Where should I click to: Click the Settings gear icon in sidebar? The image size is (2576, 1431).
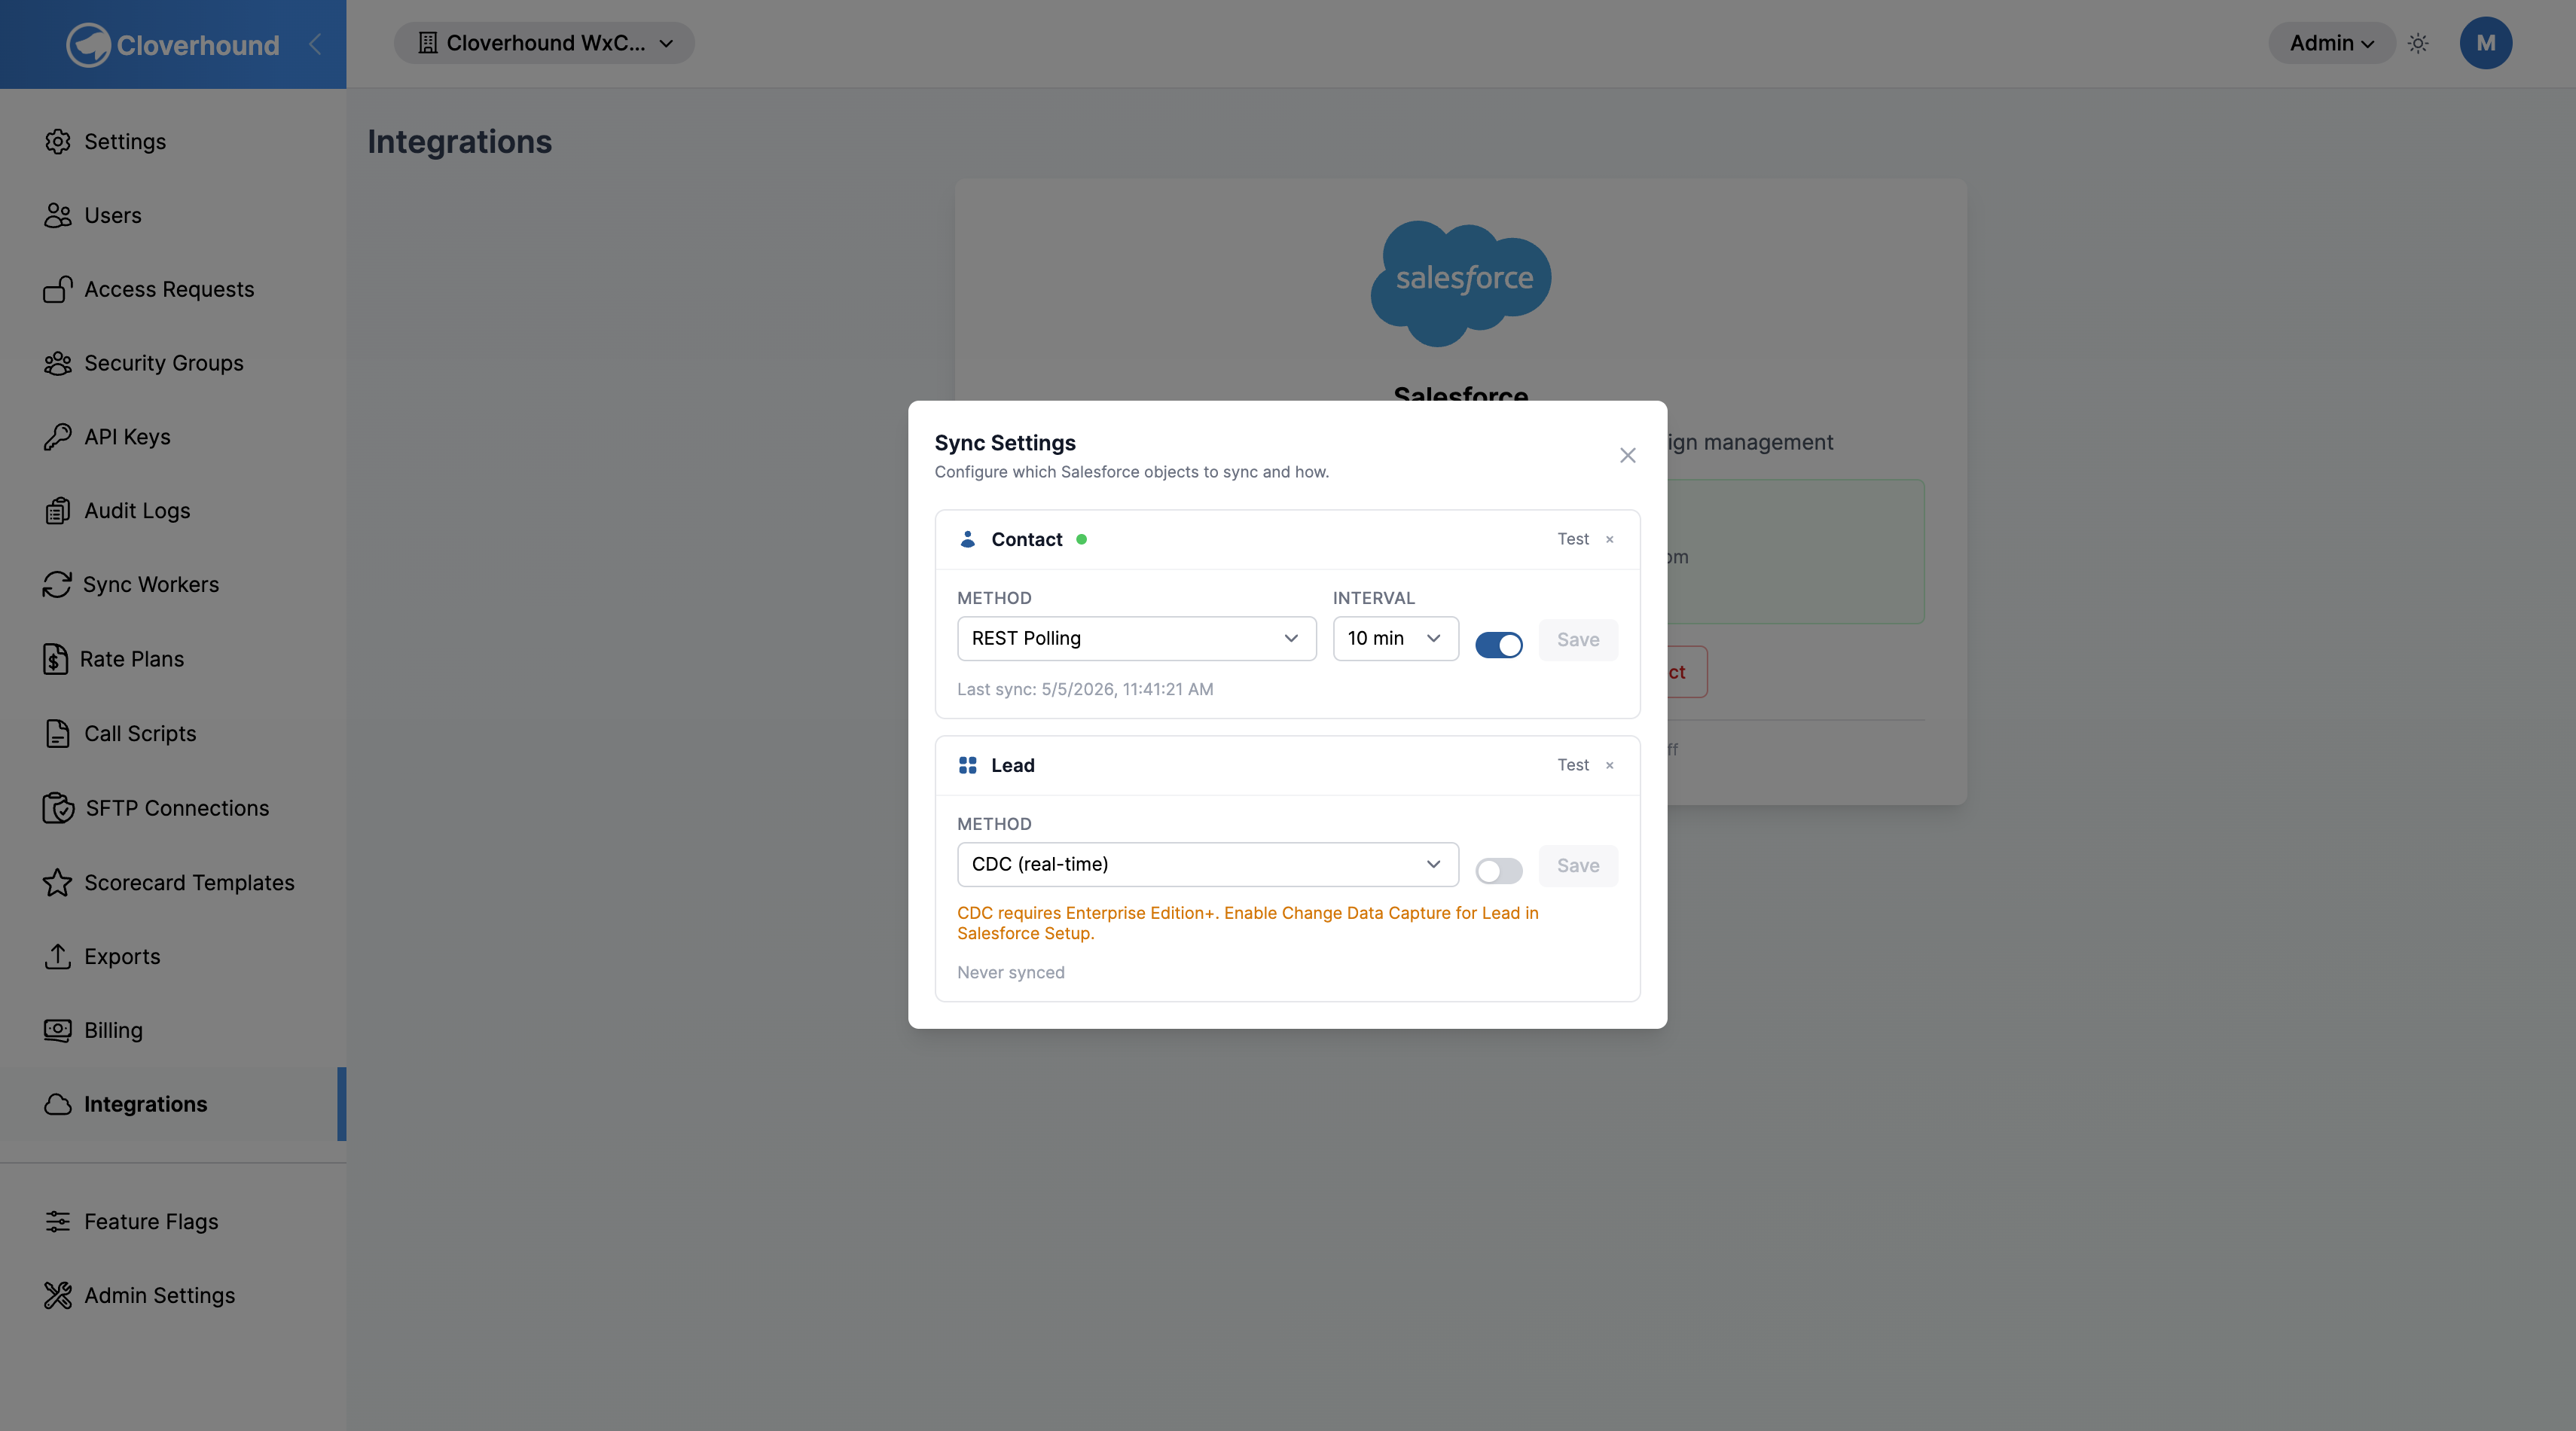[58, 141]
